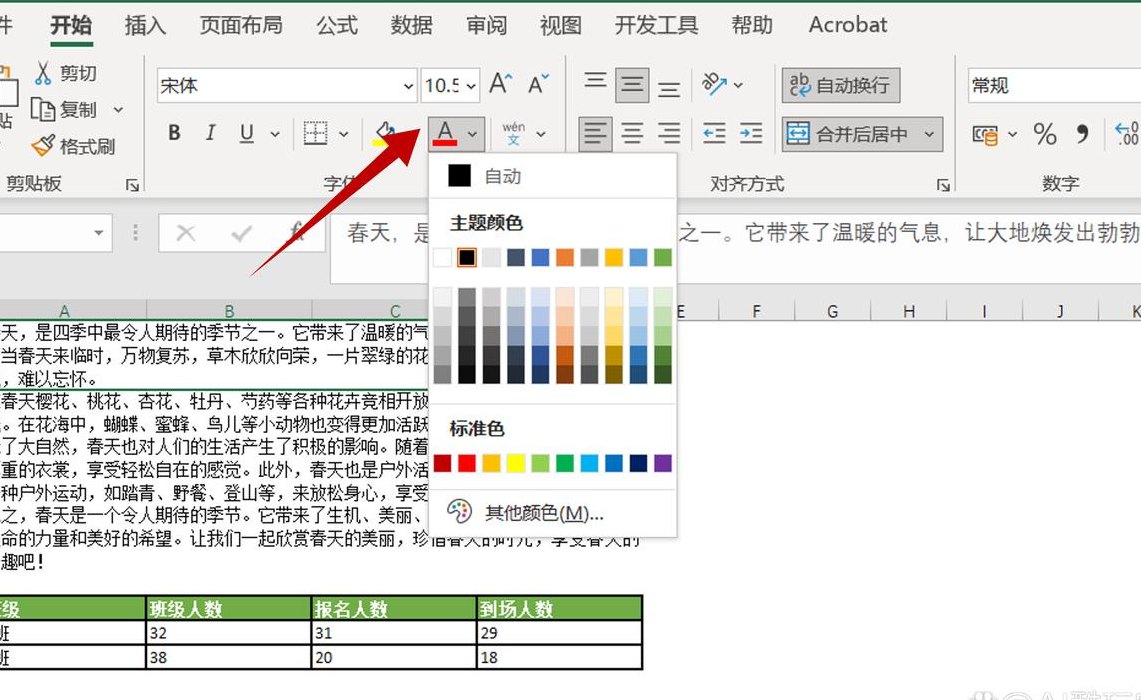Switch to the 审阅 (Review) tab
Image resolution: width=1141 pixels, height=700 pixels.
[486, 25]
